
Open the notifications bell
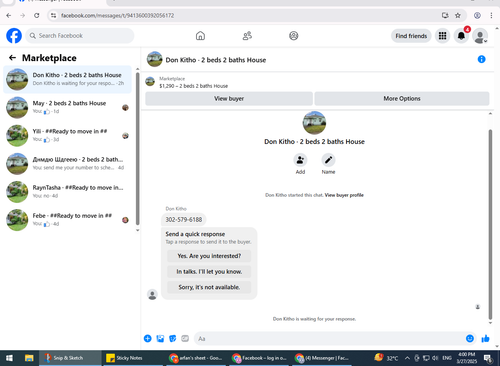tap(461, 36)
